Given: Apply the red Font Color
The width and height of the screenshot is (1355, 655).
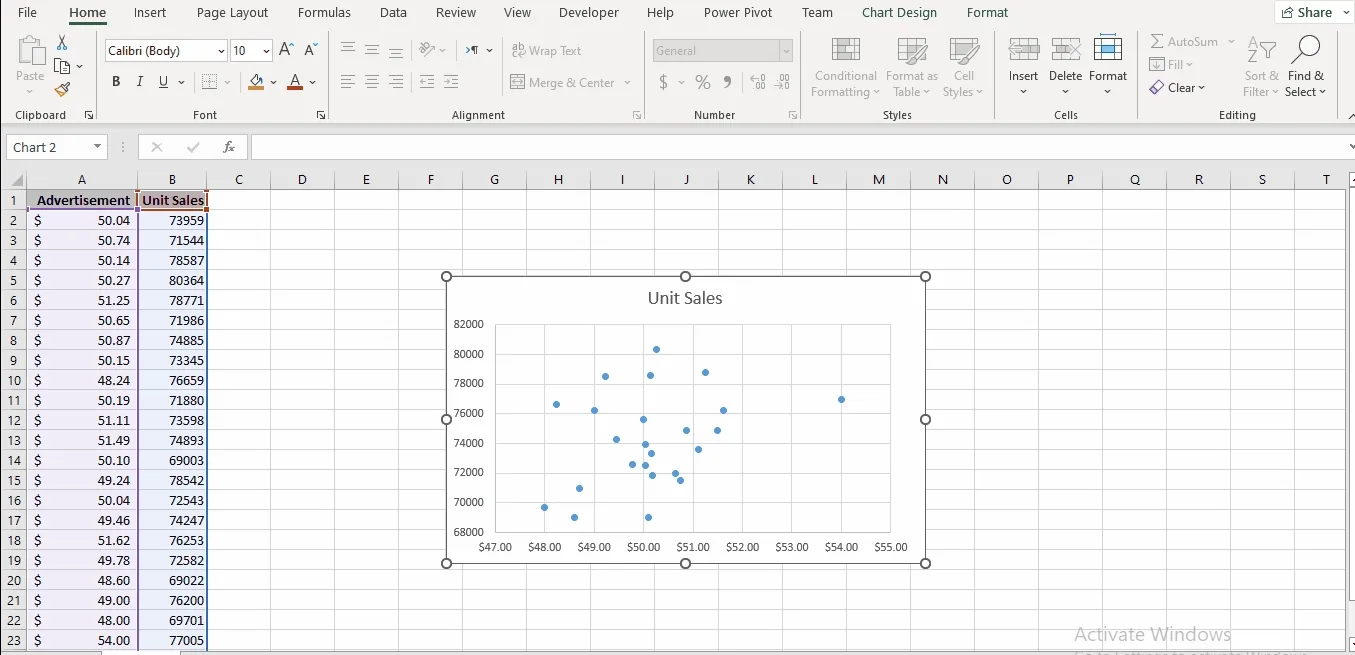Looking at the screenshot, I should point(294,82).
